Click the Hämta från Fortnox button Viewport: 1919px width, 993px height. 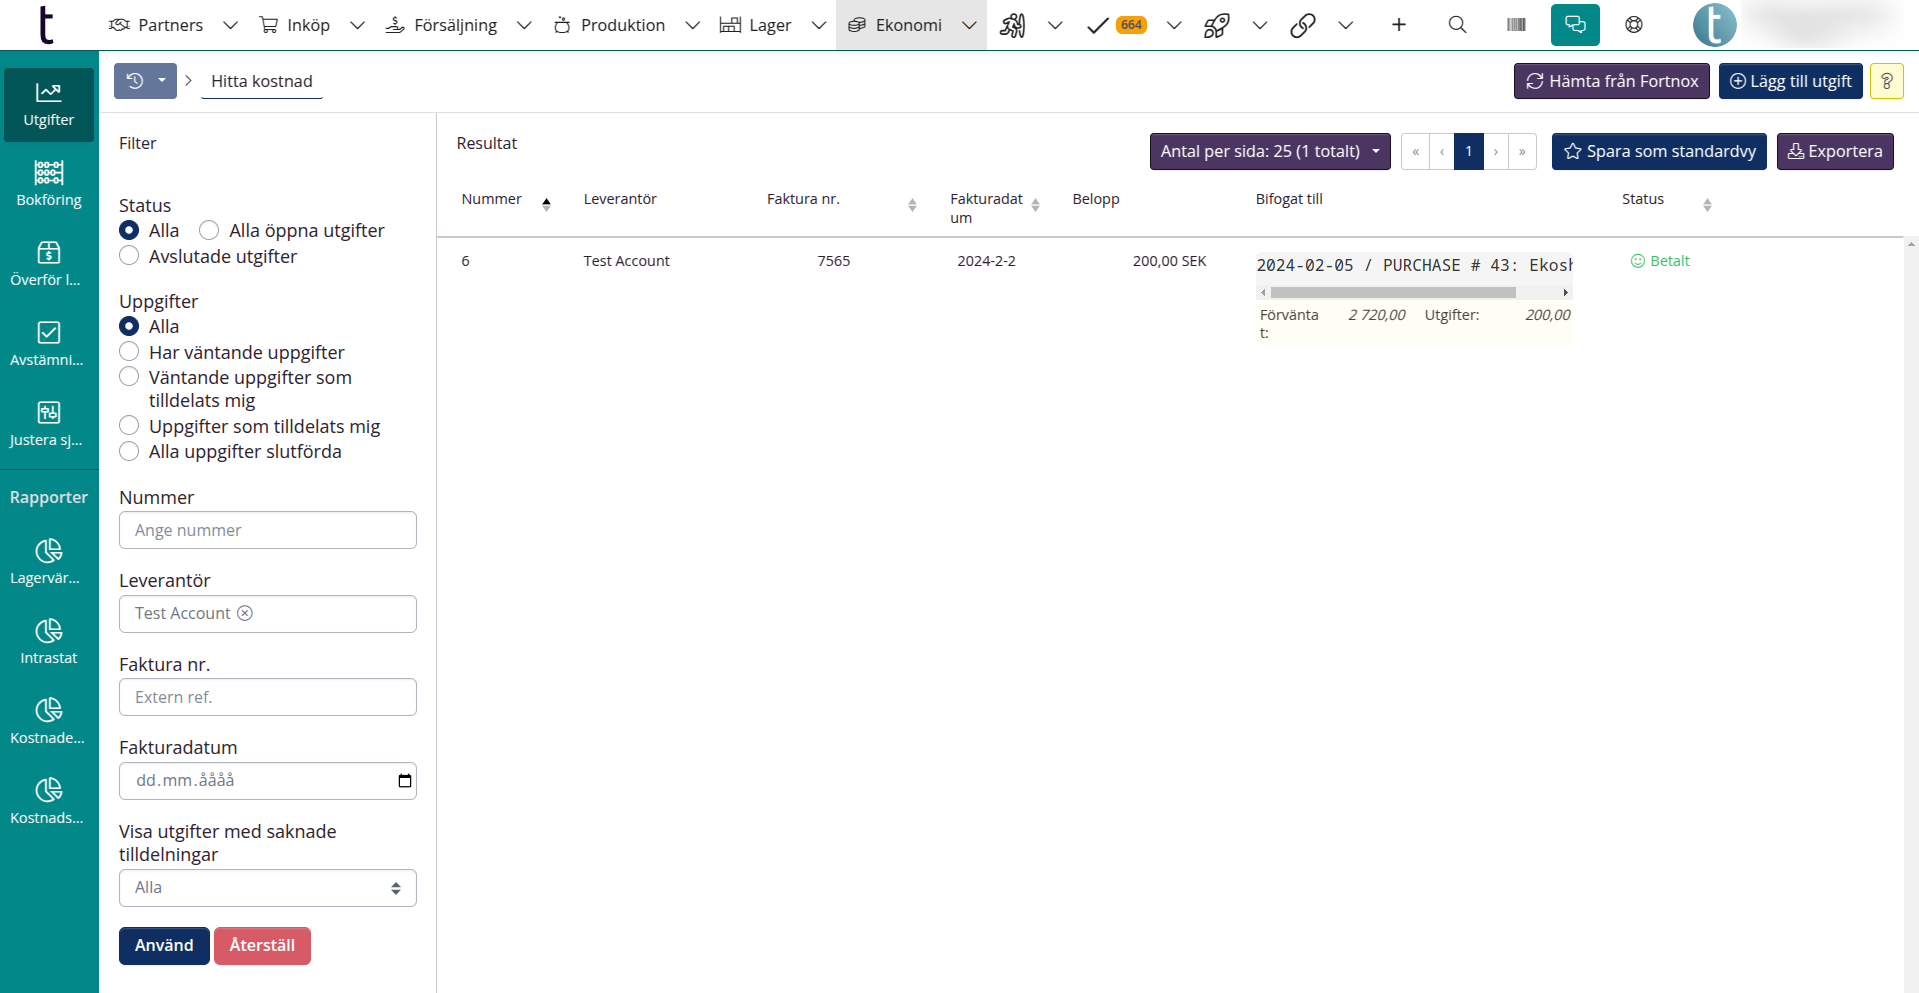[1611, 81]
